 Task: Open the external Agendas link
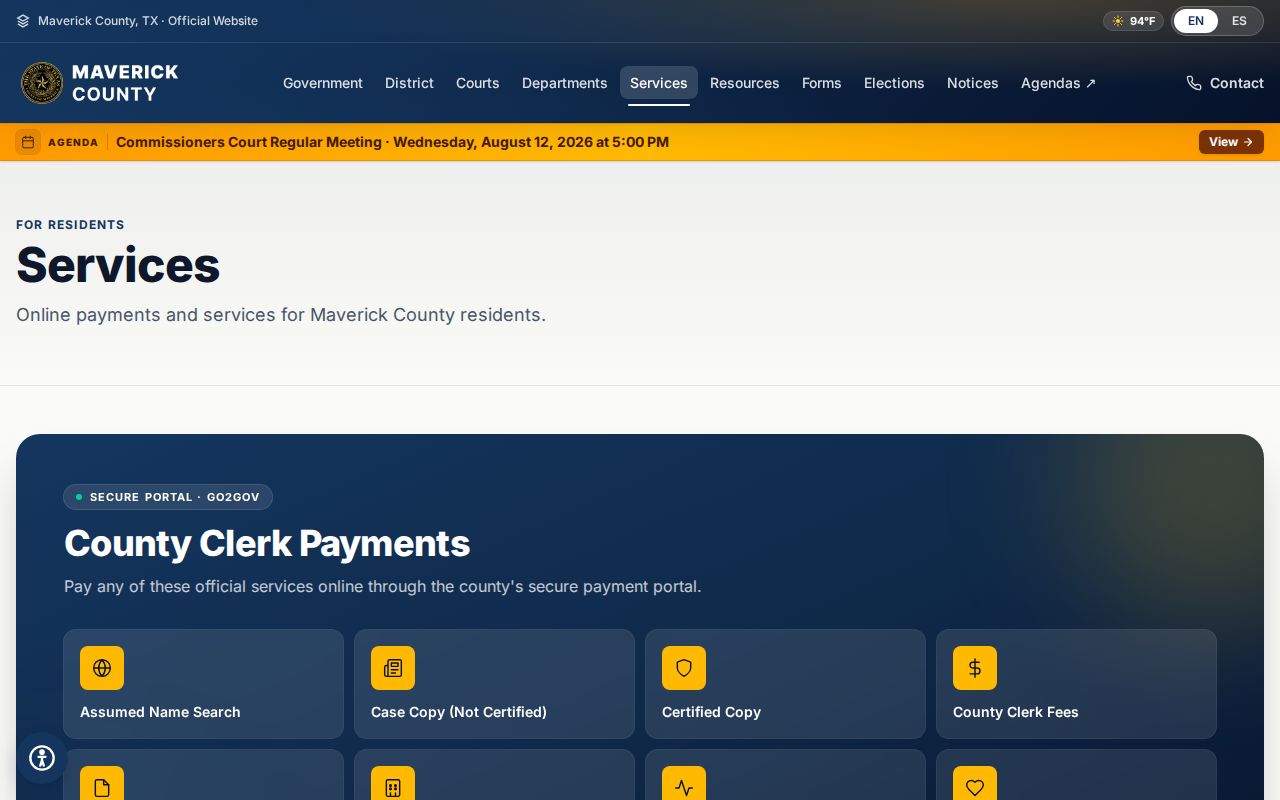point(1058,83)
